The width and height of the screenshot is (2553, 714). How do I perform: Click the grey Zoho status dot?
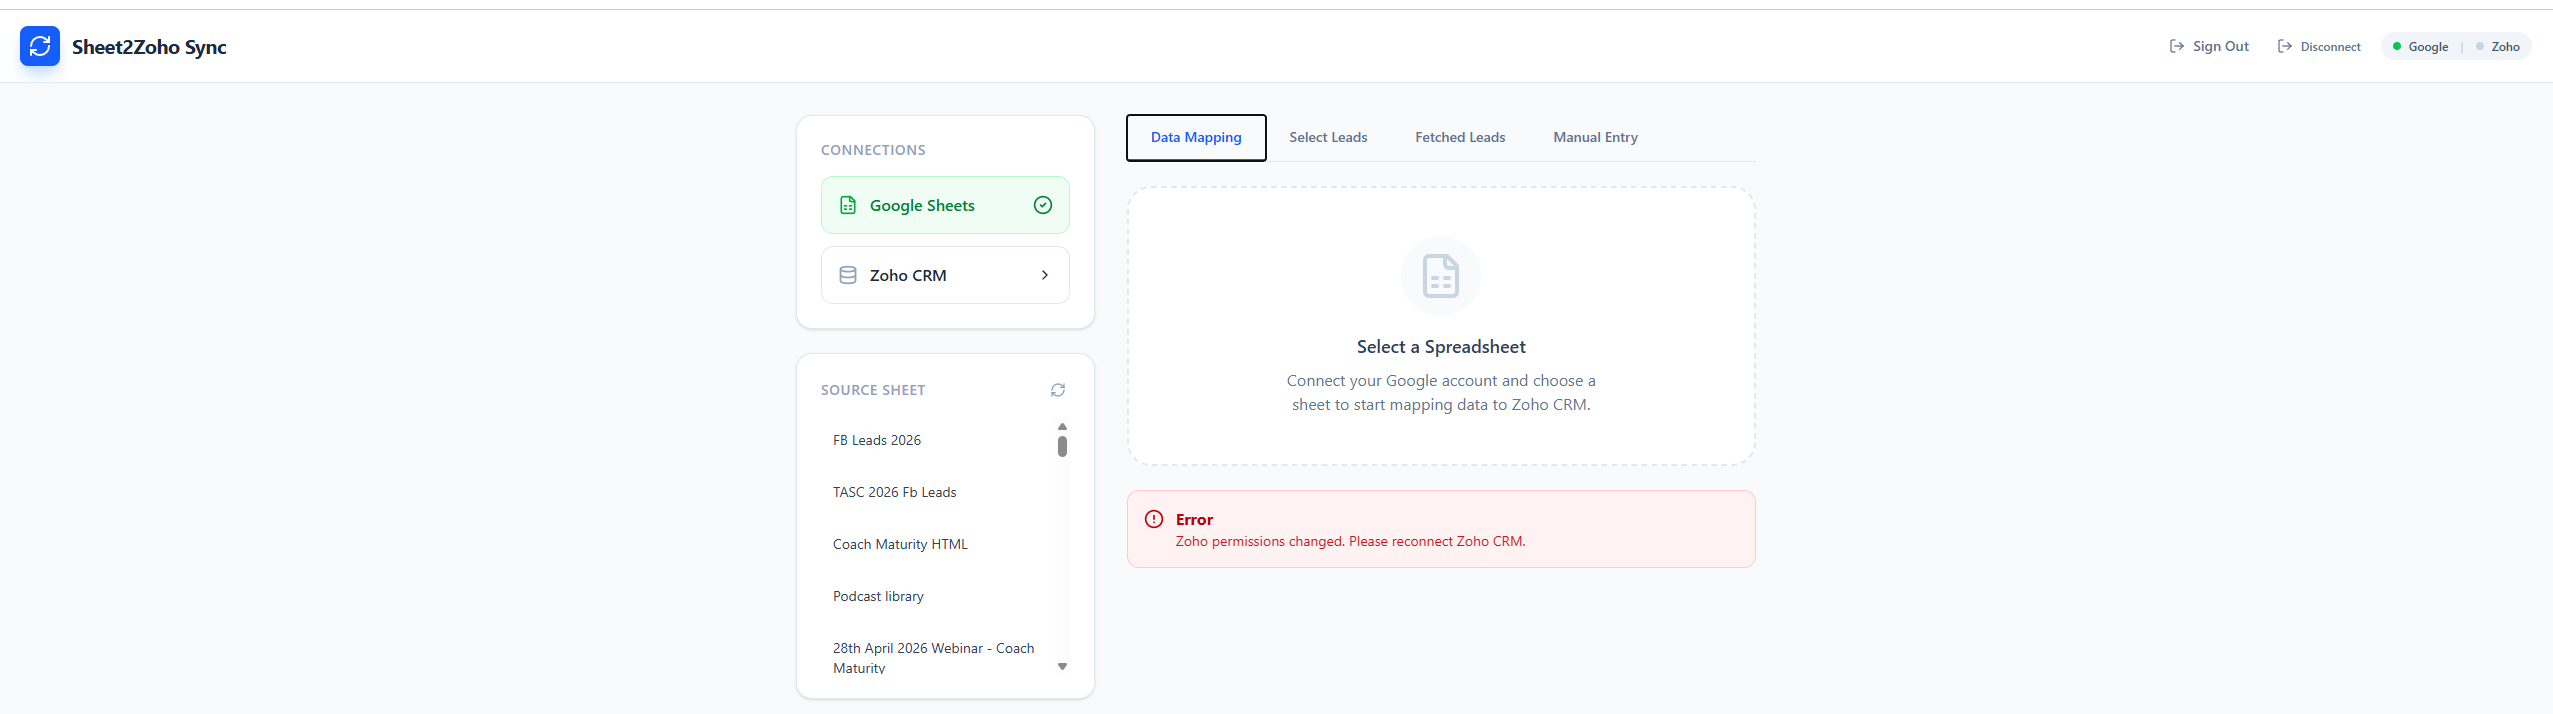pos(2479,46)
